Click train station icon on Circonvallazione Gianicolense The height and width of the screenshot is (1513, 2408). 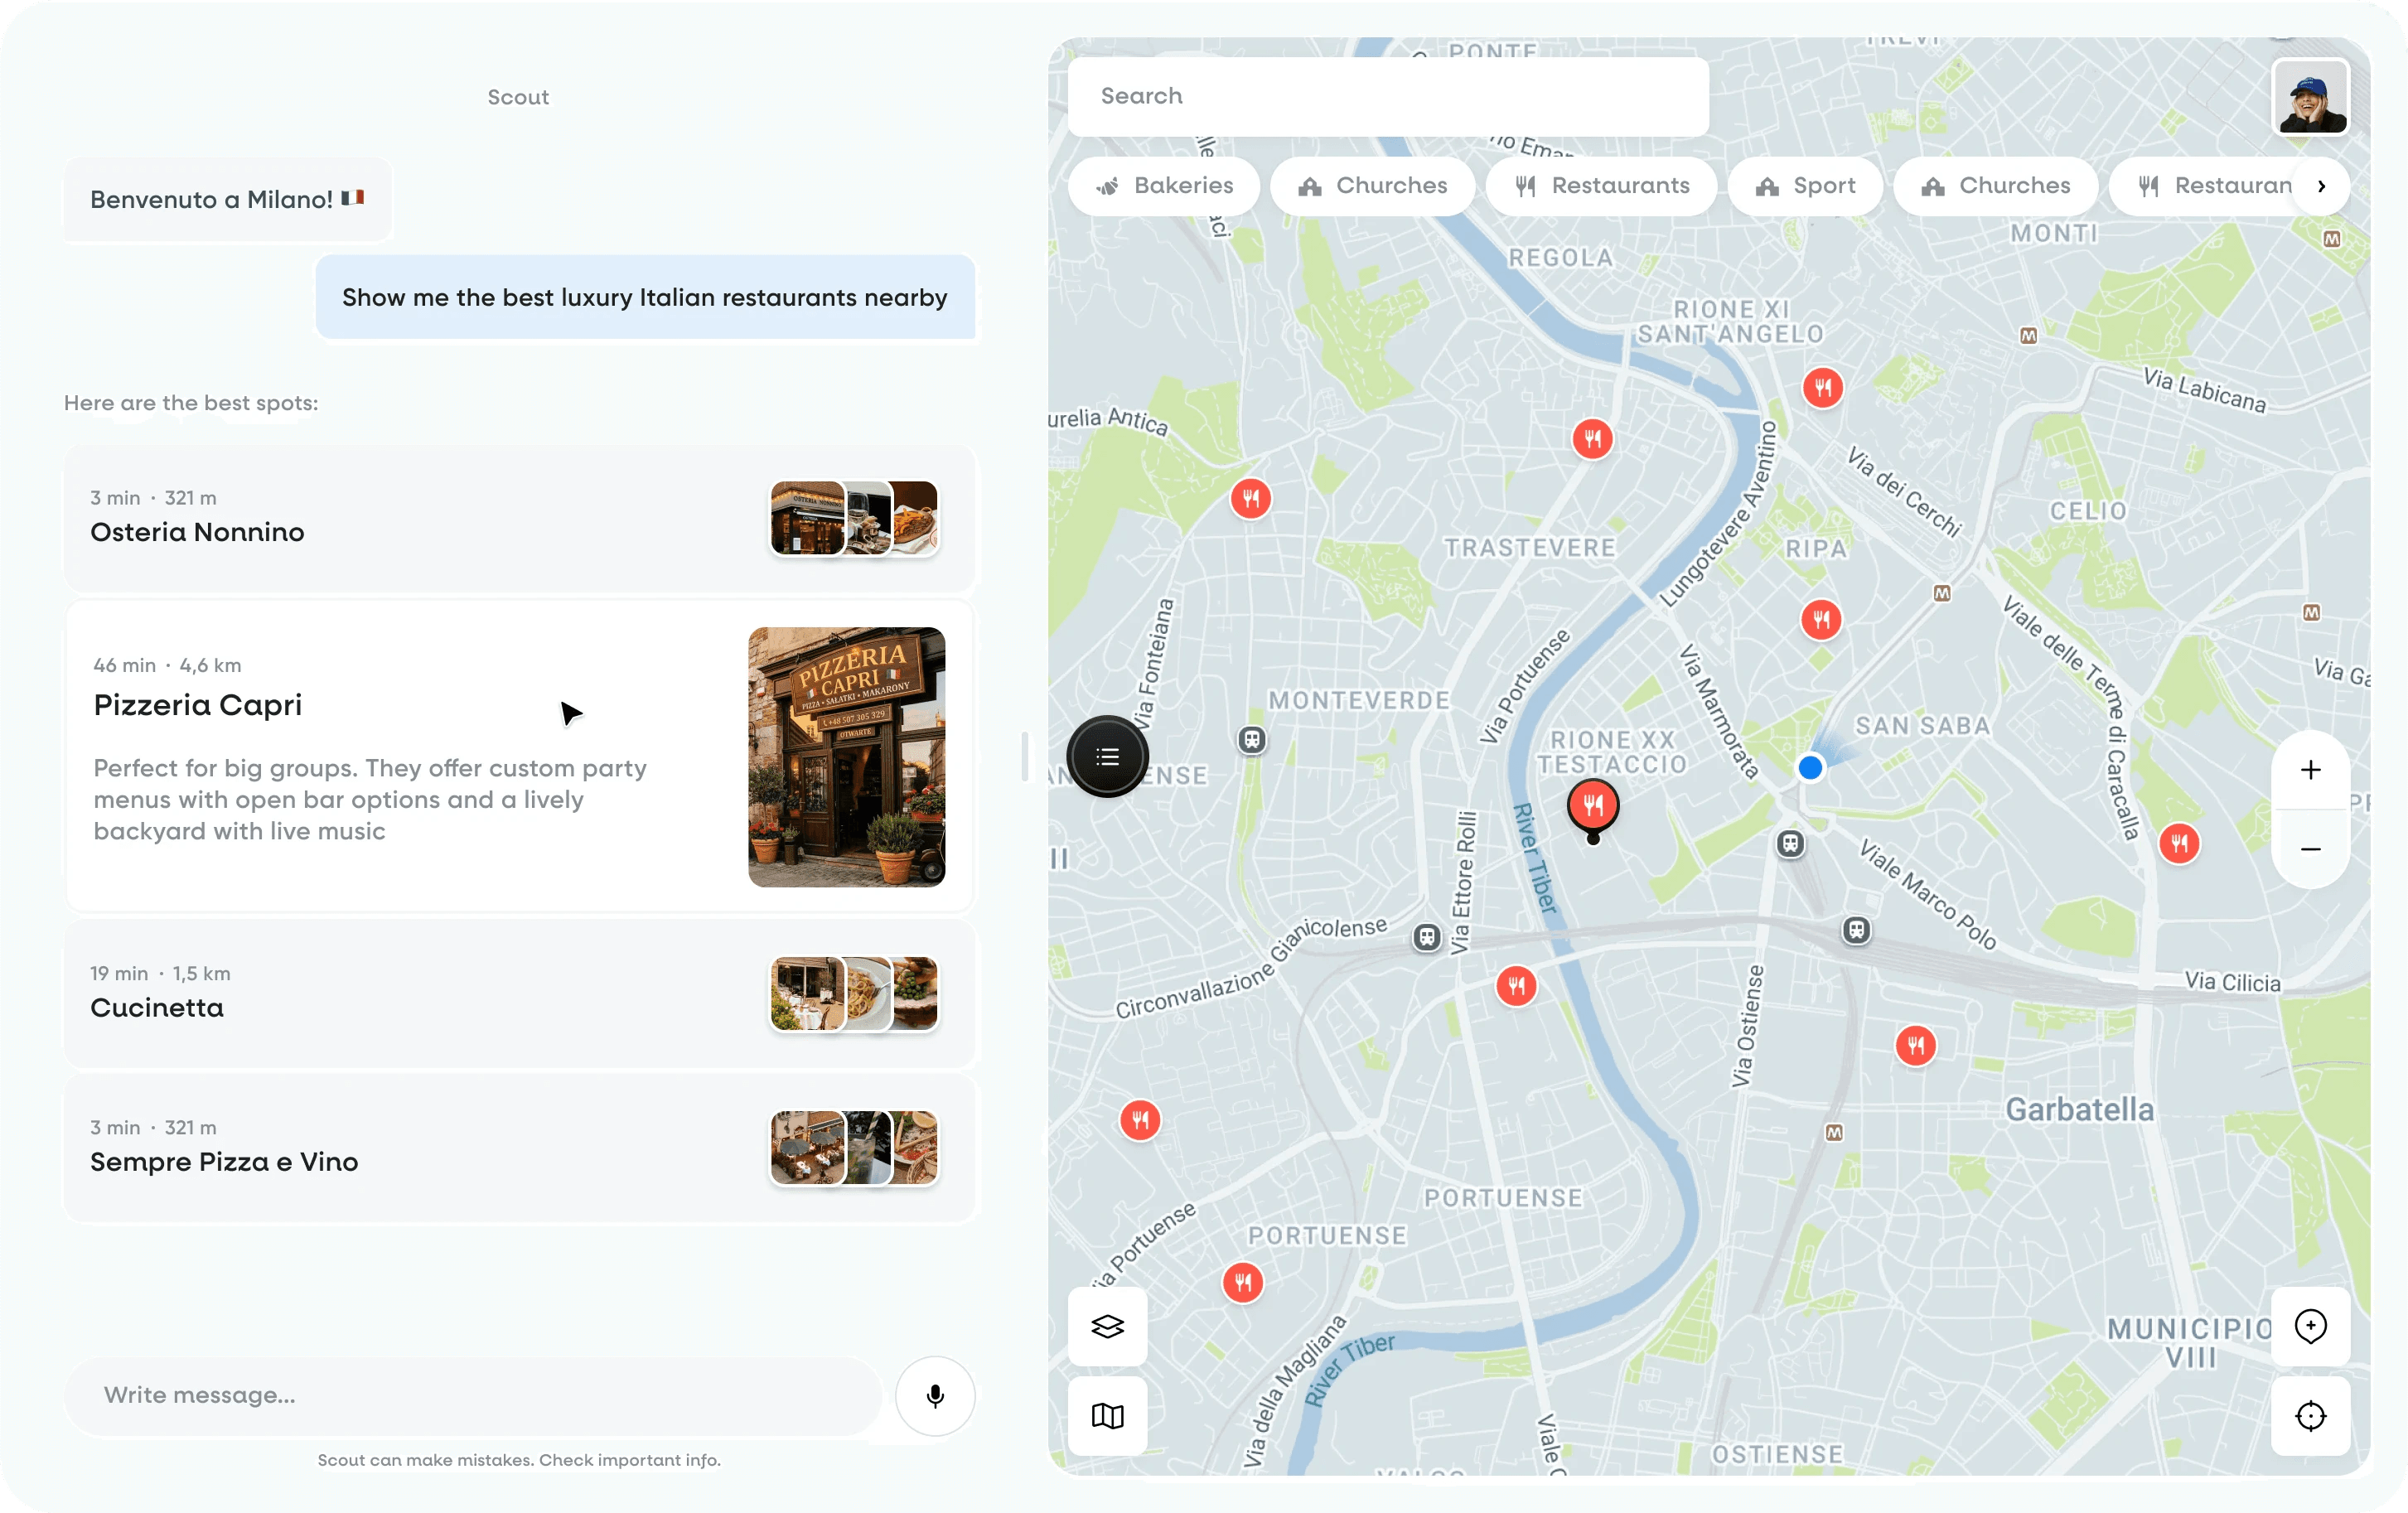(1427, 938)
